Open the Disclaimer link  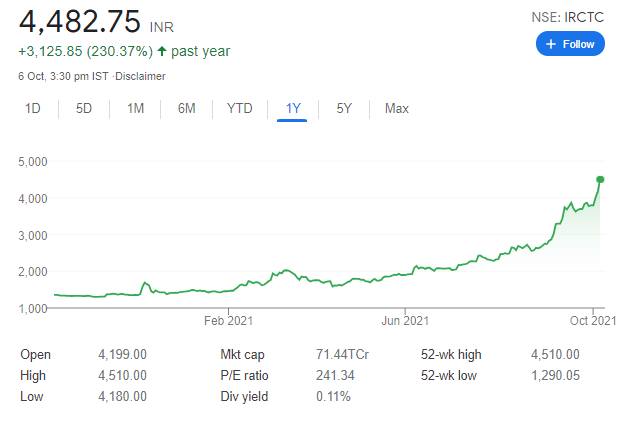click(140, 76)
